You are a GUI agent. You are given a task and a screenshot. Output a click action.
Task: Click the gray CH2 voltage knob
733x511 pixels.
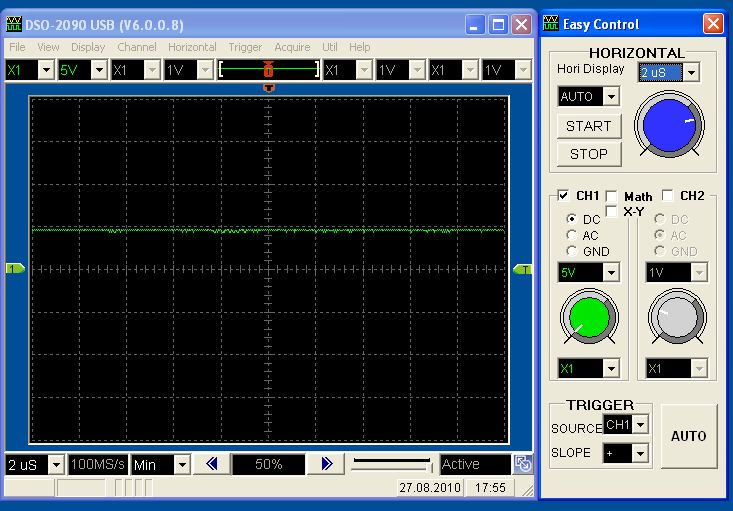click(x=676, y=318)
